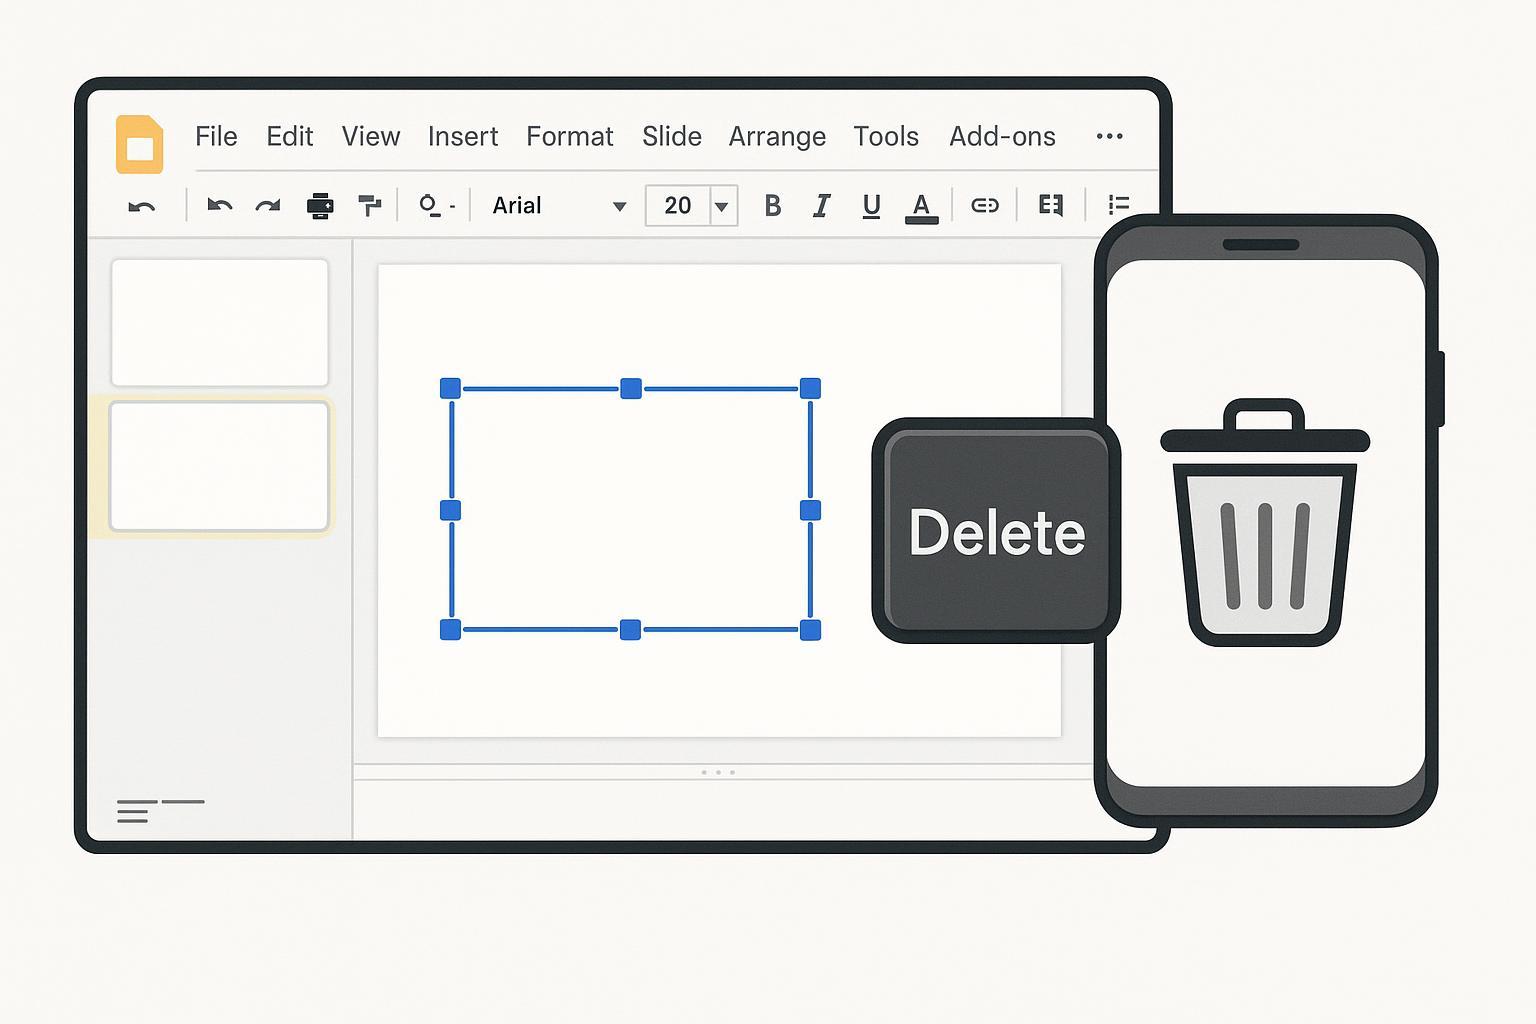Select the Paint format roller tool
Screen dimensions: 1536x1024
tap(370, 206)
